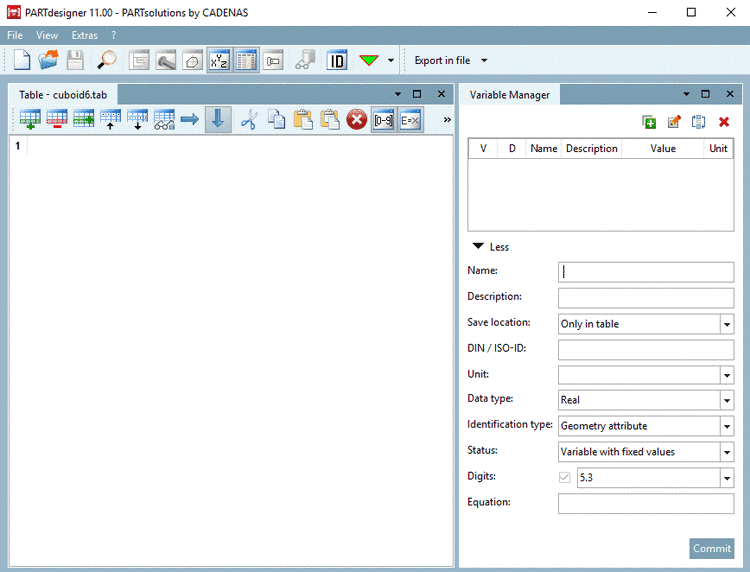Click the first clipboard paste icon

pyautogui.click(x=303, y=120)
